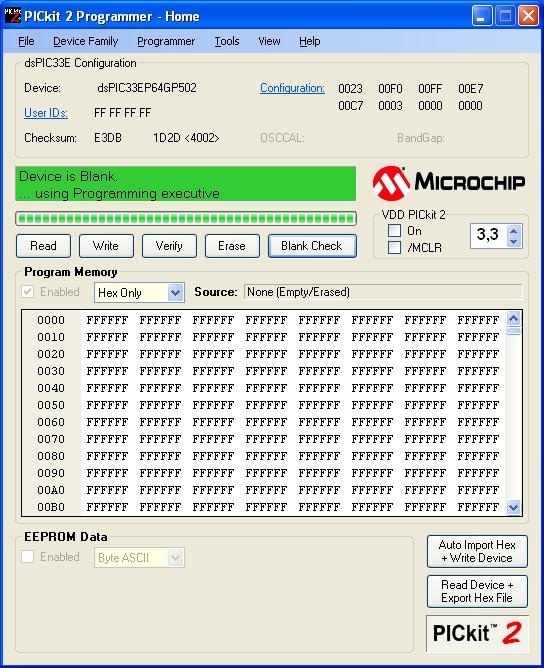Viewport: 544px width, 668px height.
Task: Click memory address row 0010
Action: click(51, 337)
